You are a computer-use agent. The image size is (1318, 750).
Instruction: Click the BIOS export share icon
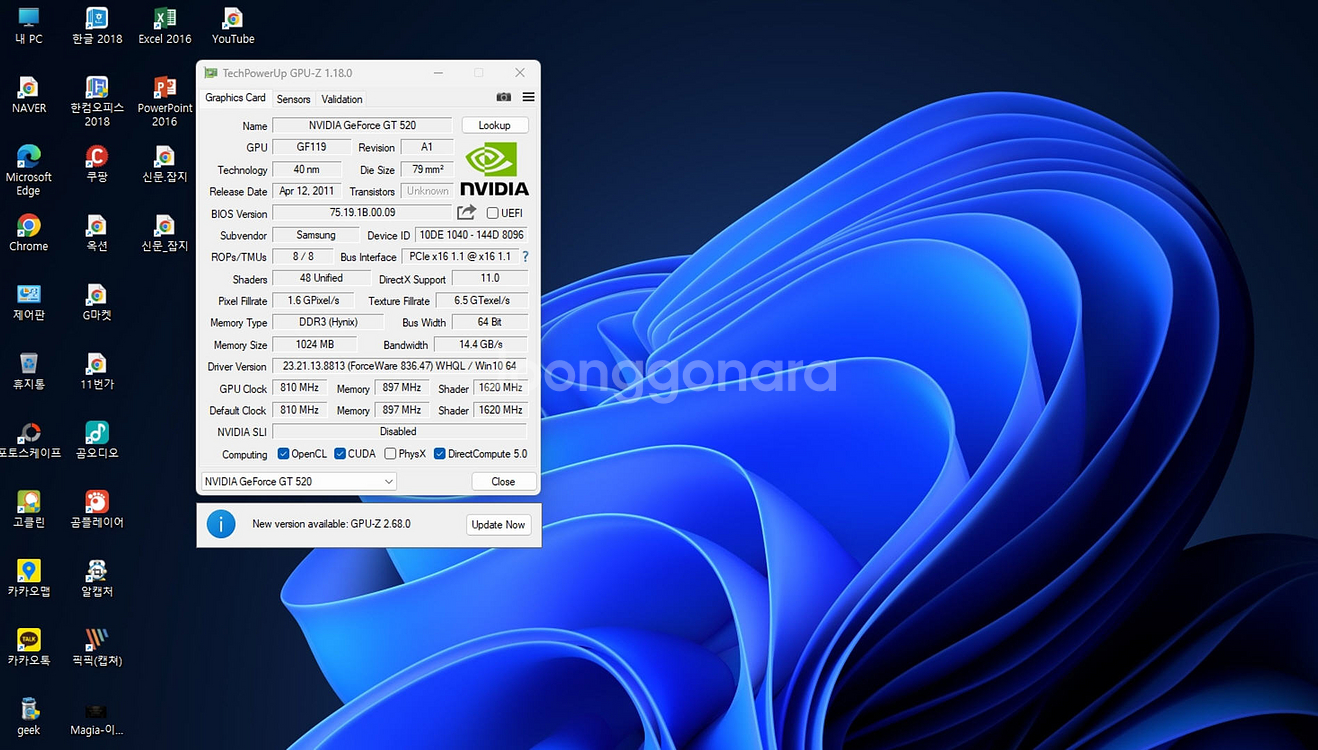tap(466, 213)
